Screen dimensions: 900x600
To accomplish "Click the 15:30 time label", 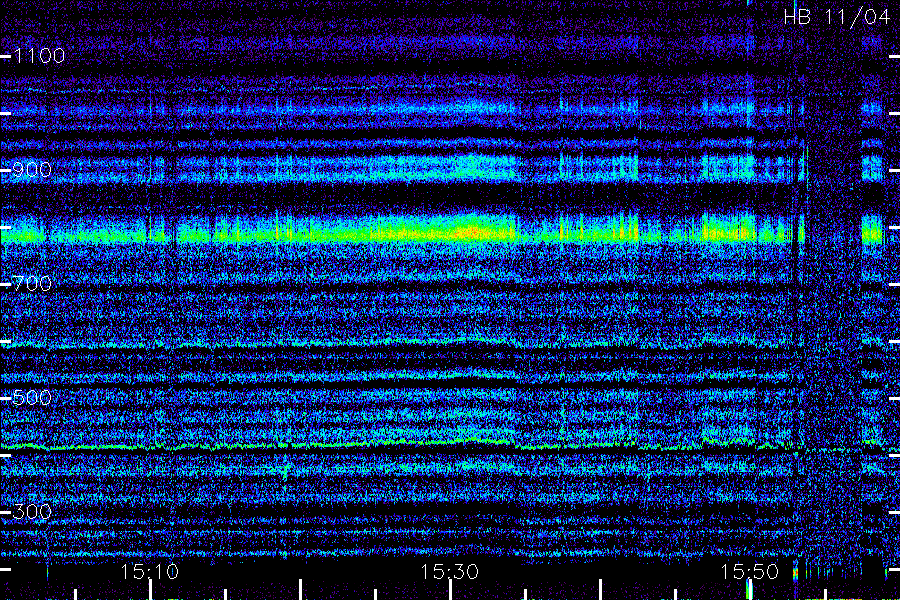I will tap(449, 572).
